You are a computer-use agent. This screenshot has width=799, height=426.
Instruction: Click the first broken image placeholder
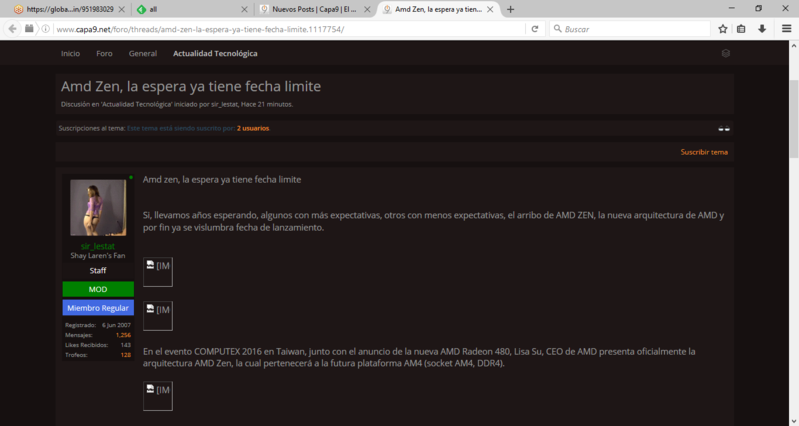[x=157, y=272]
